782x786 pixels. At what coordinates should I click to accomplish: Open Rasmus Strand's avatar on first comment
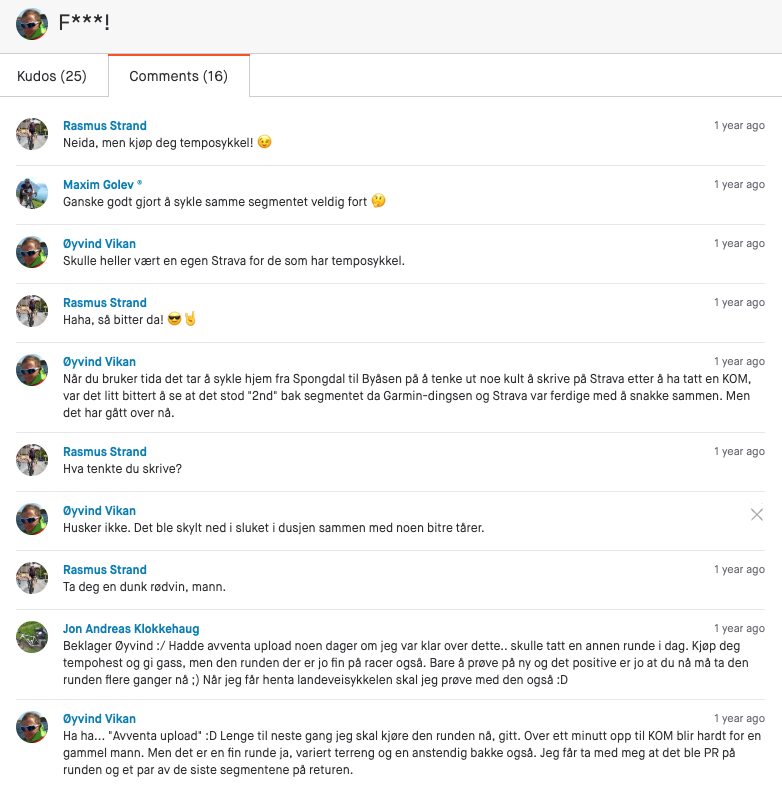point(32,134)
